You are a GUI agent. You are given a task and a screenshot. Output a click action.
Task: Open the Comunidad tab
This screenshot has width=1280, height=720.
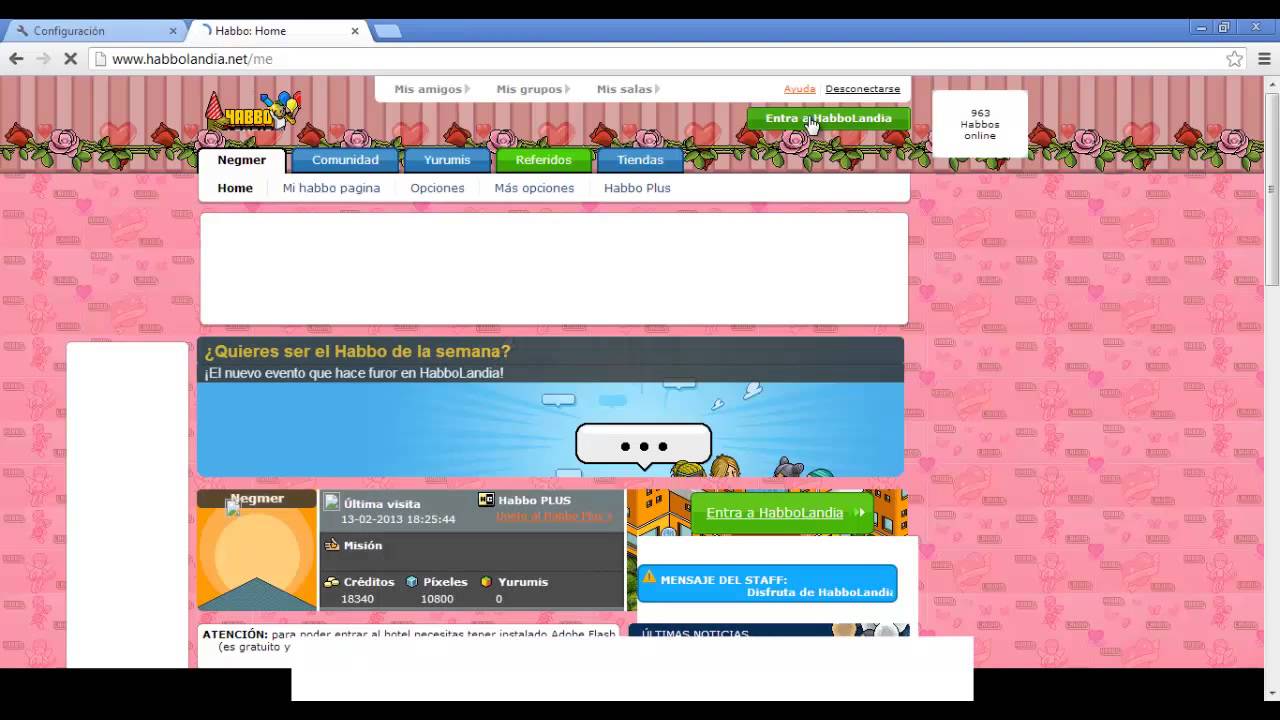pyautogui.click(x=345, y=160)
